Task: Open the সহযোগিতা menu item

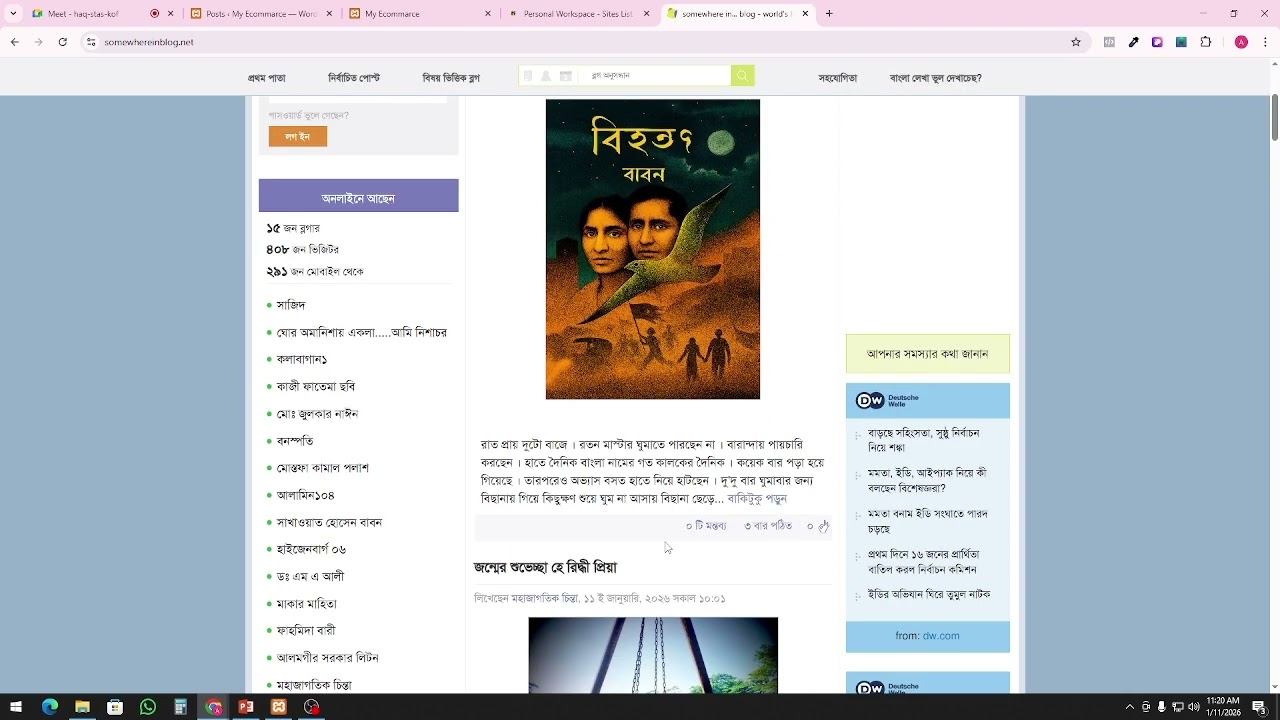Action: [837, 78]
